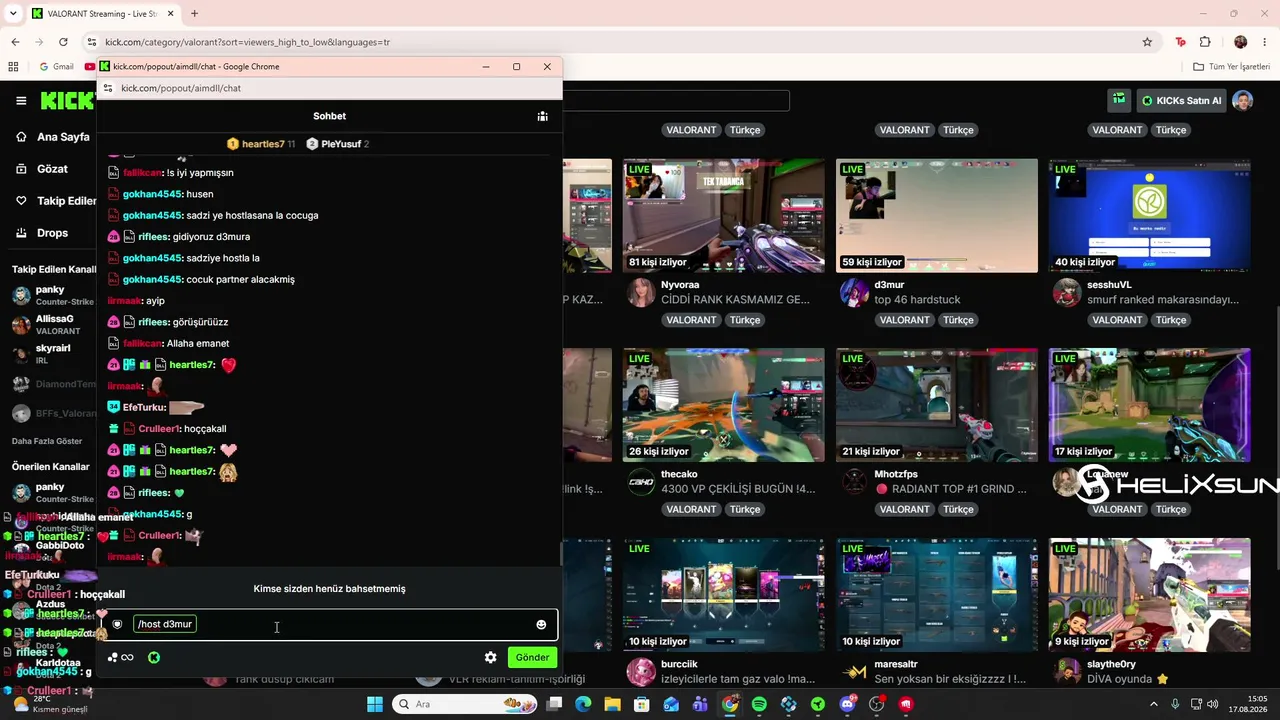Open the 40 kişi izliyor stream thumbnail
This screenshot has height=720, width=1280.
[x=1150, y=215]
